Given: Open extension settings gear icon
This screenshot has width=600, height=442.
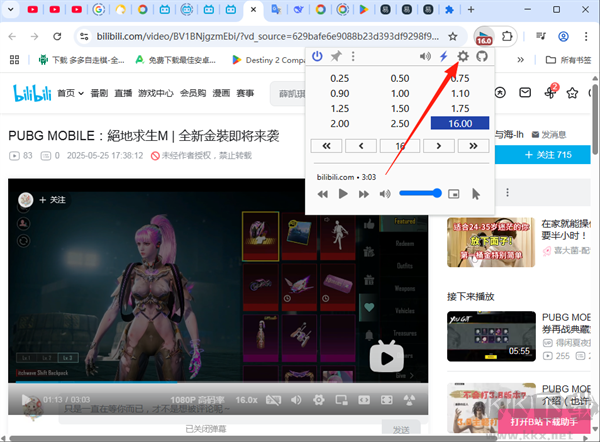Looking at the screenshot, I should (462, 57).
